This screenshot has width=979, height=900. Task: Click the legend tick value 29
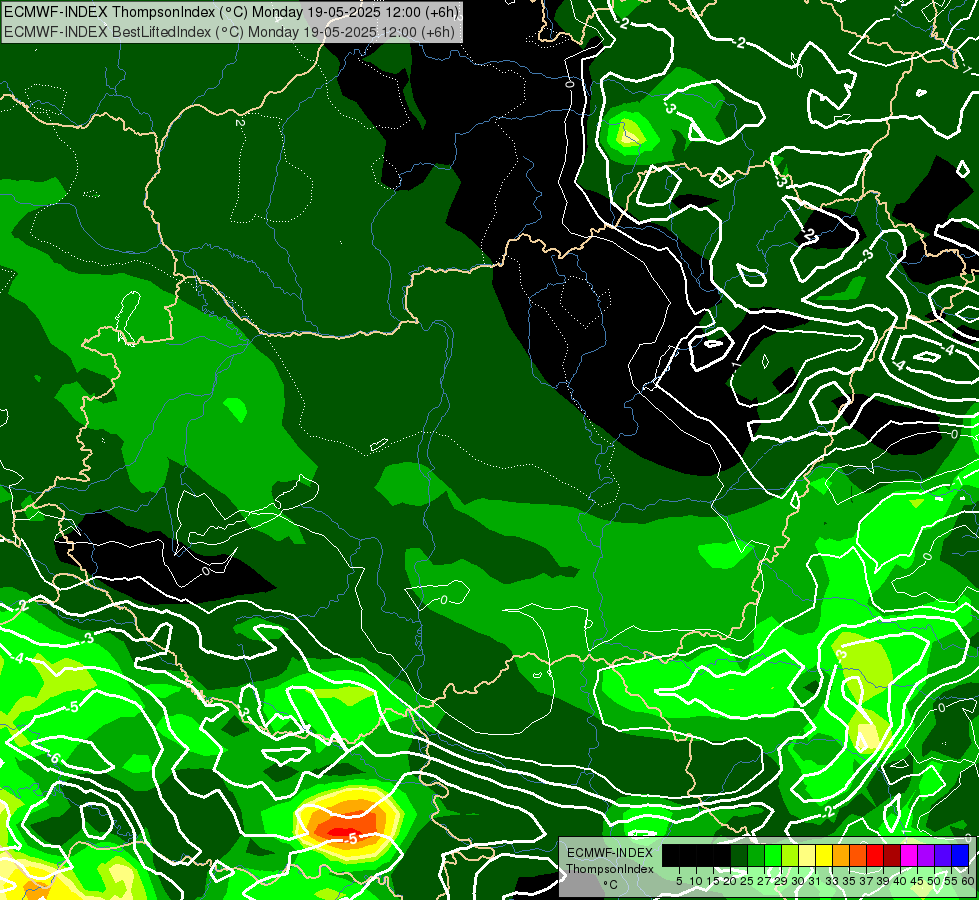click(x=781, y=881)
